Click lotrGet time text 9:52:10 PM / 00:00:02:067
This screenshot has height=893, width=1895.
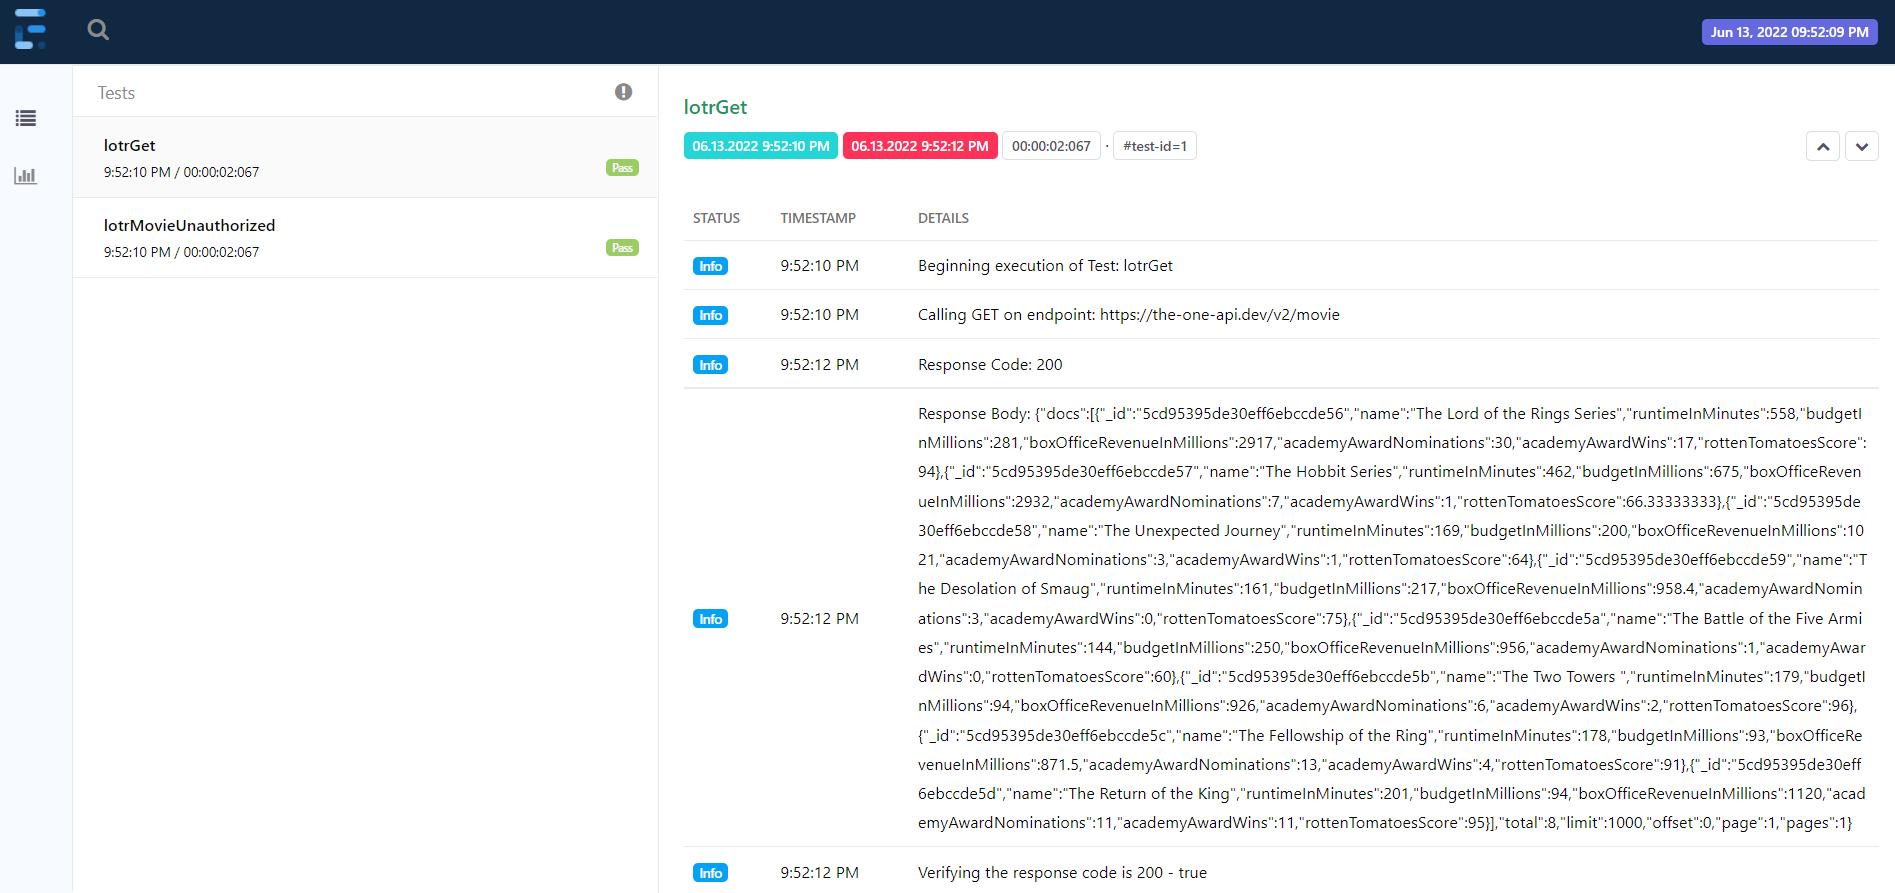181,172
